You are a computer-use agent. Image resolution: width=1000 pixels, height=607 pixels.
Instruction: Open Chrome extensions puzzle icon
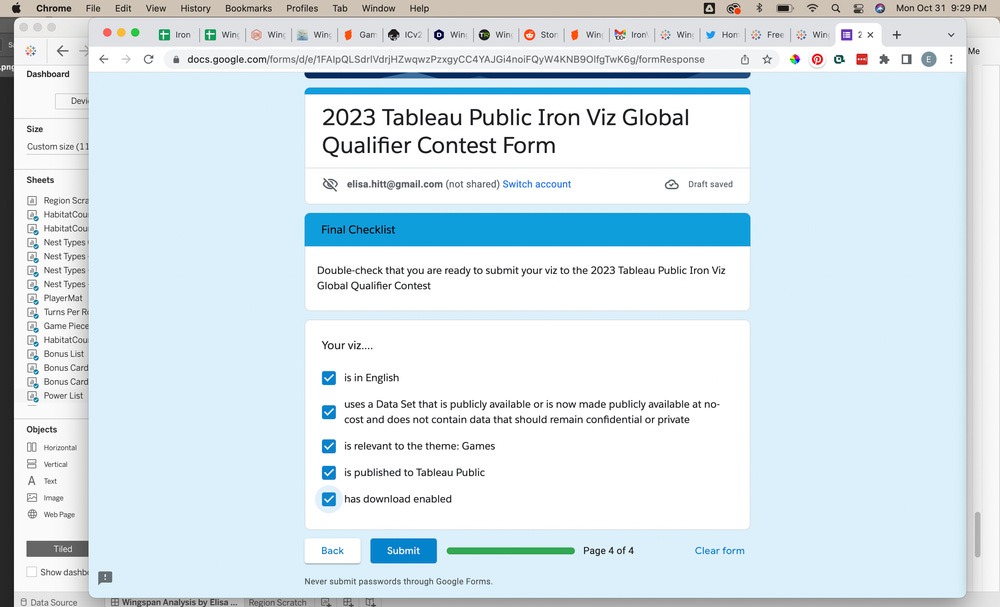tap(884, 59)
